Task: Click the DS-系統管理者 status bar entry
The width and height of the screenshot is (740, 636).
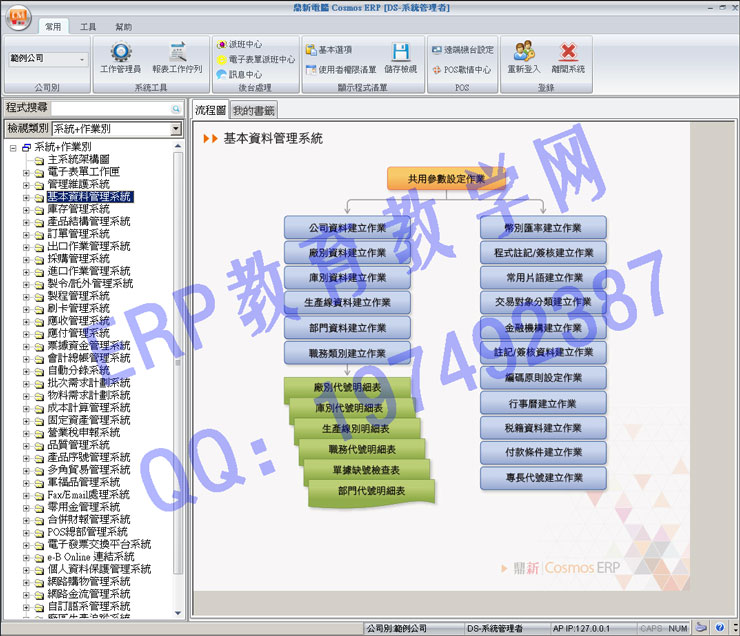Action: pos(495,628)
